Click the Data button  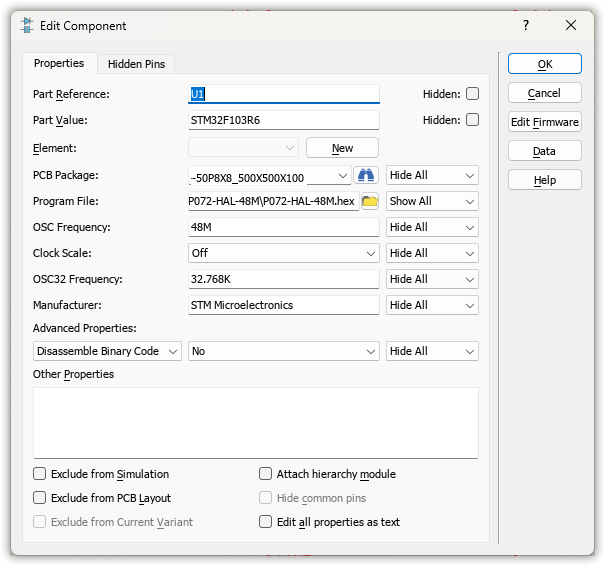(x=544, y=151)
